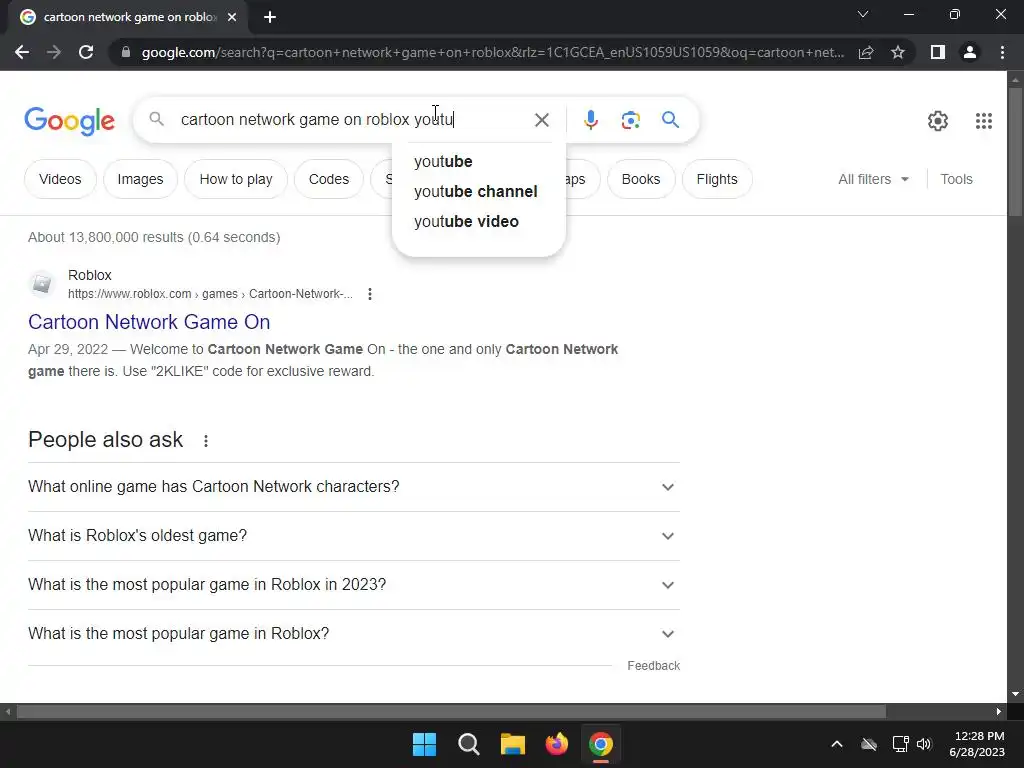Screen dimensions: 1024x768
Task: Open the taskbar clock and date
Action: pos(977,744)
